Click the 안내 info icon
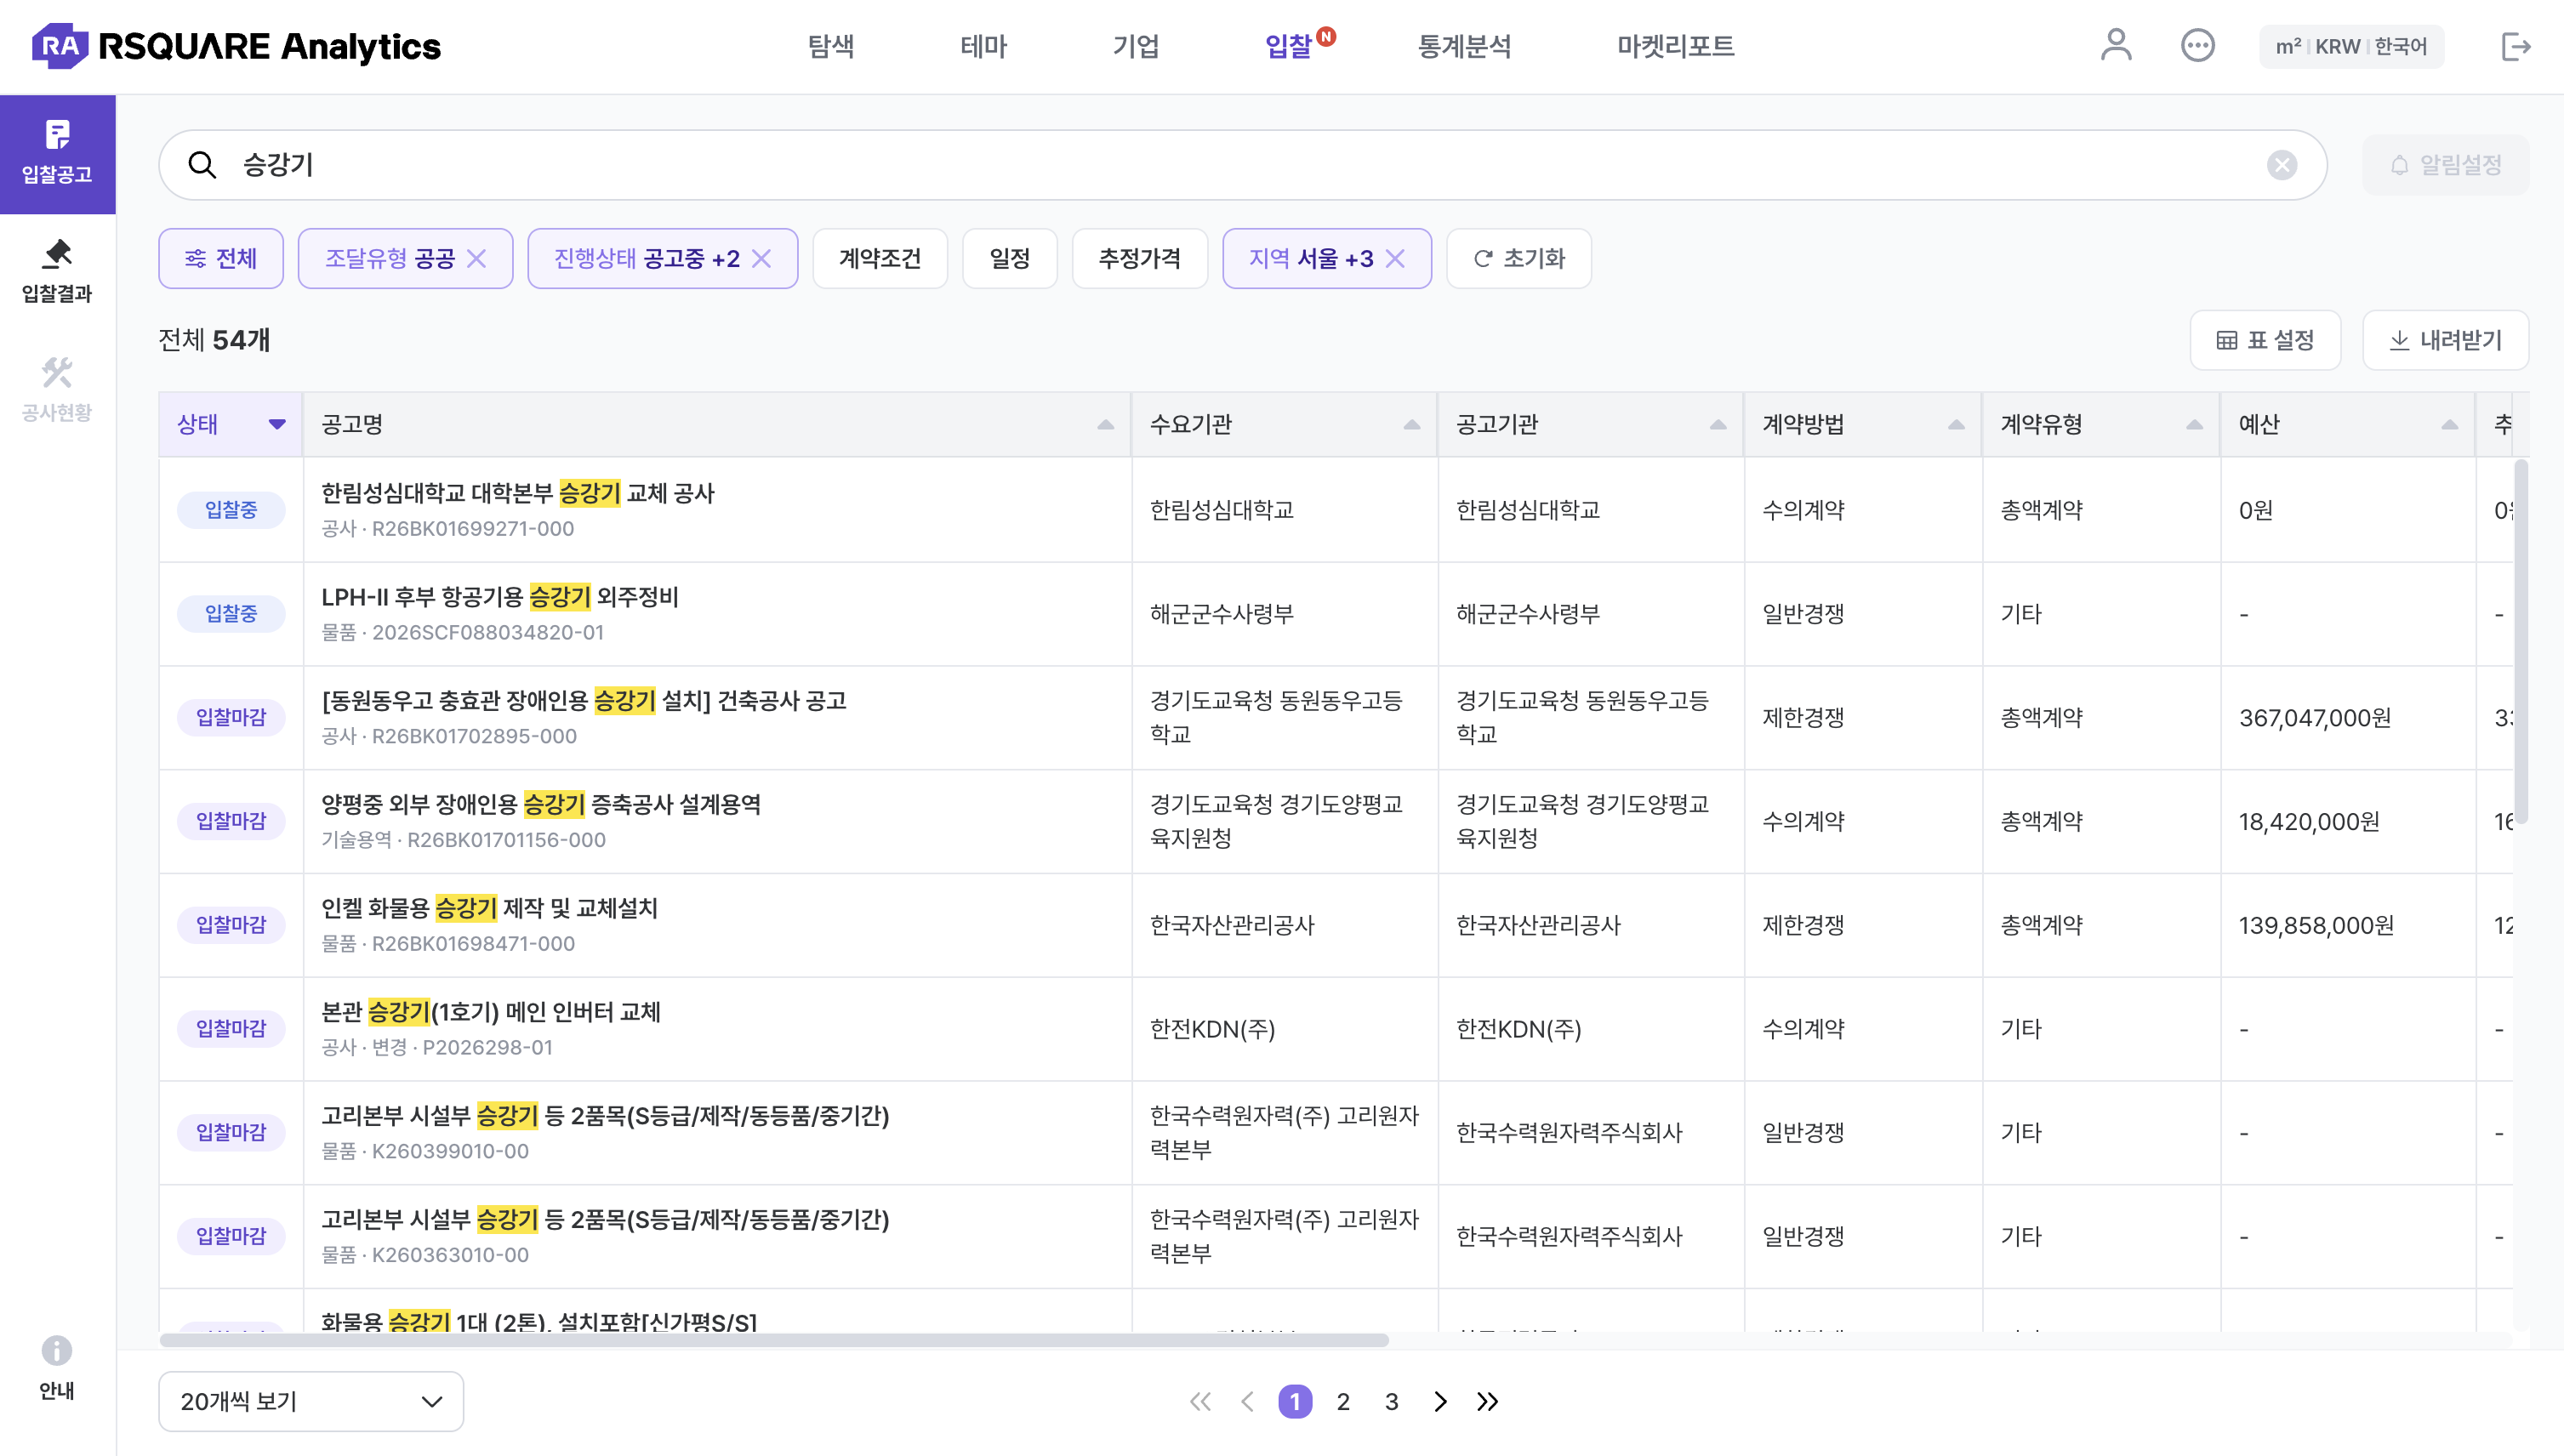2564x1456 pixels. (57, 1350)
